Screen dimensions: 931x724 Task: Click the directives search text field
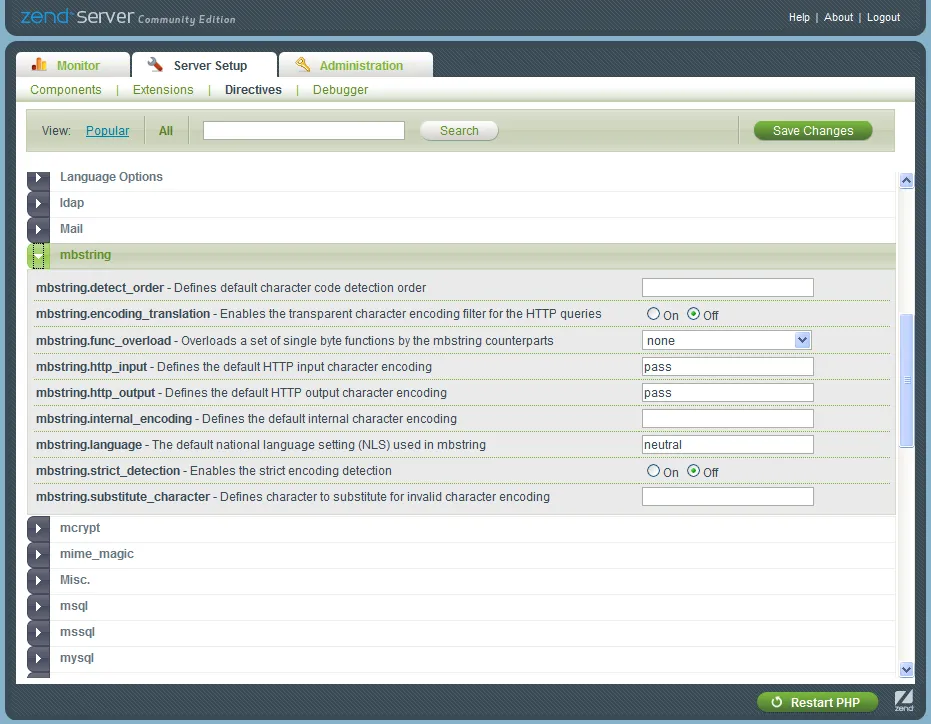(304, 131)
